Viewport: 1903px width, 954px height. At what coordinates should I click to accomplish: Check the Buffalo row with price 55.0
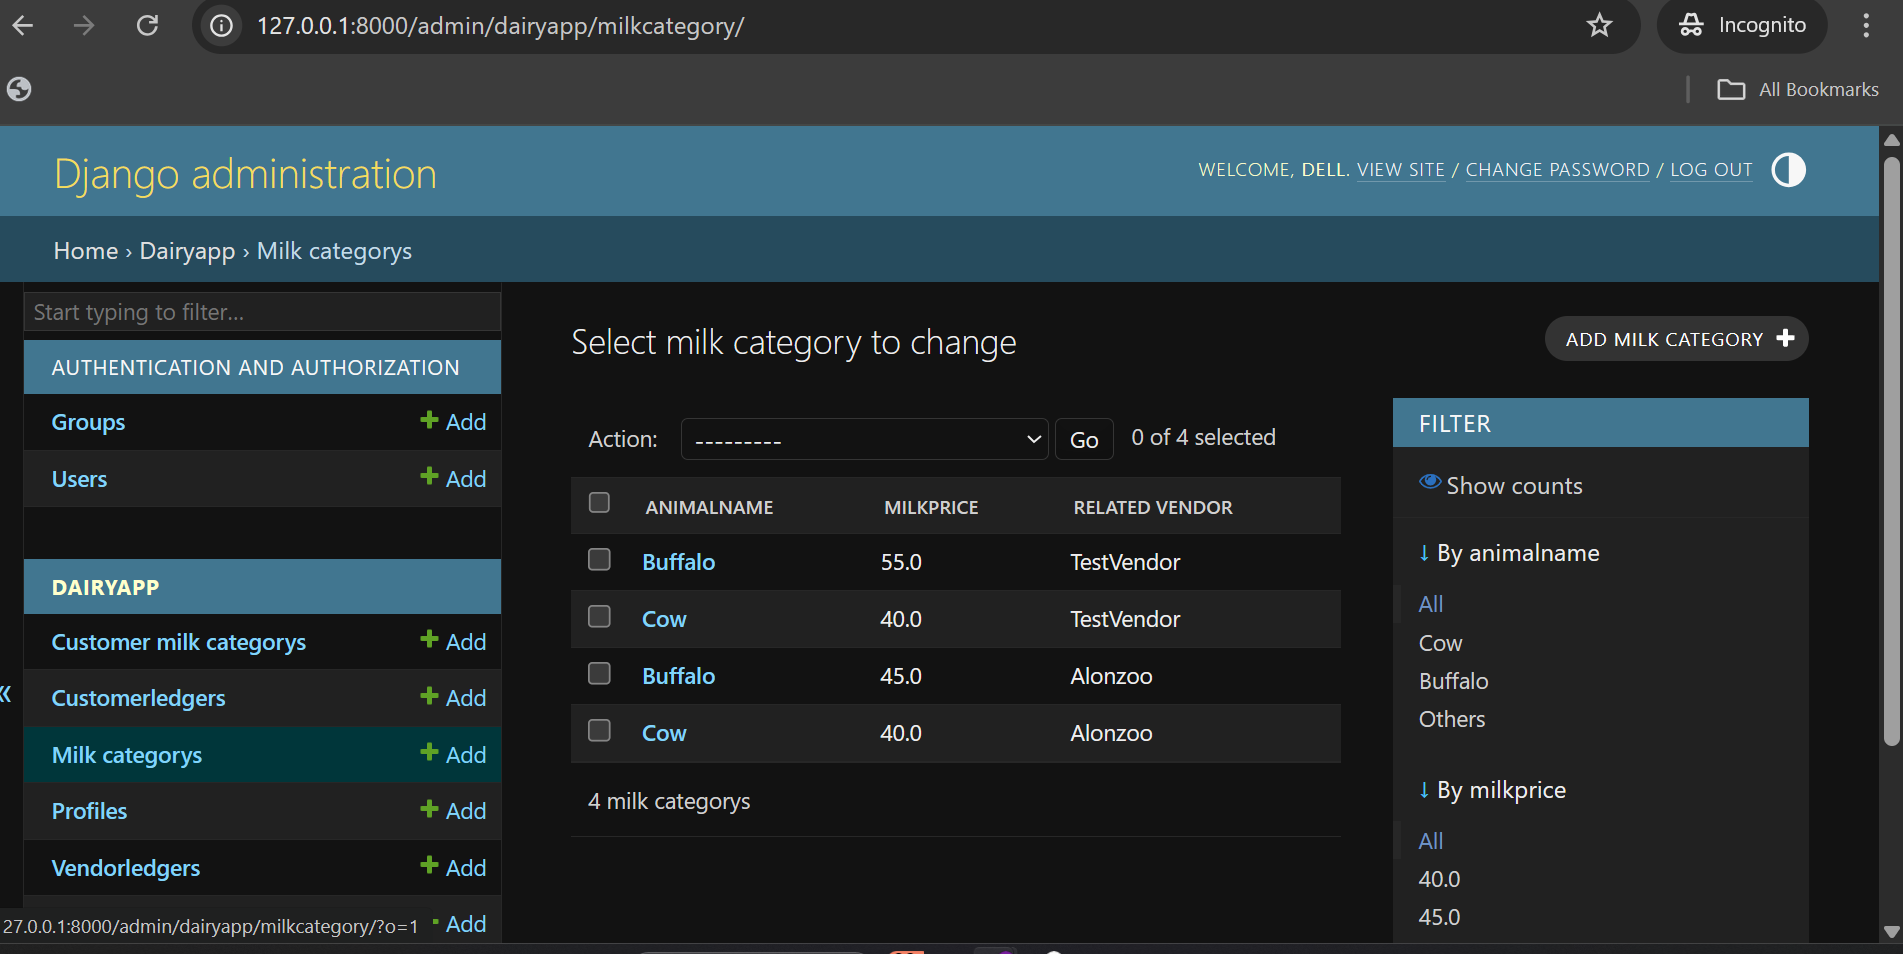point(599,560)
